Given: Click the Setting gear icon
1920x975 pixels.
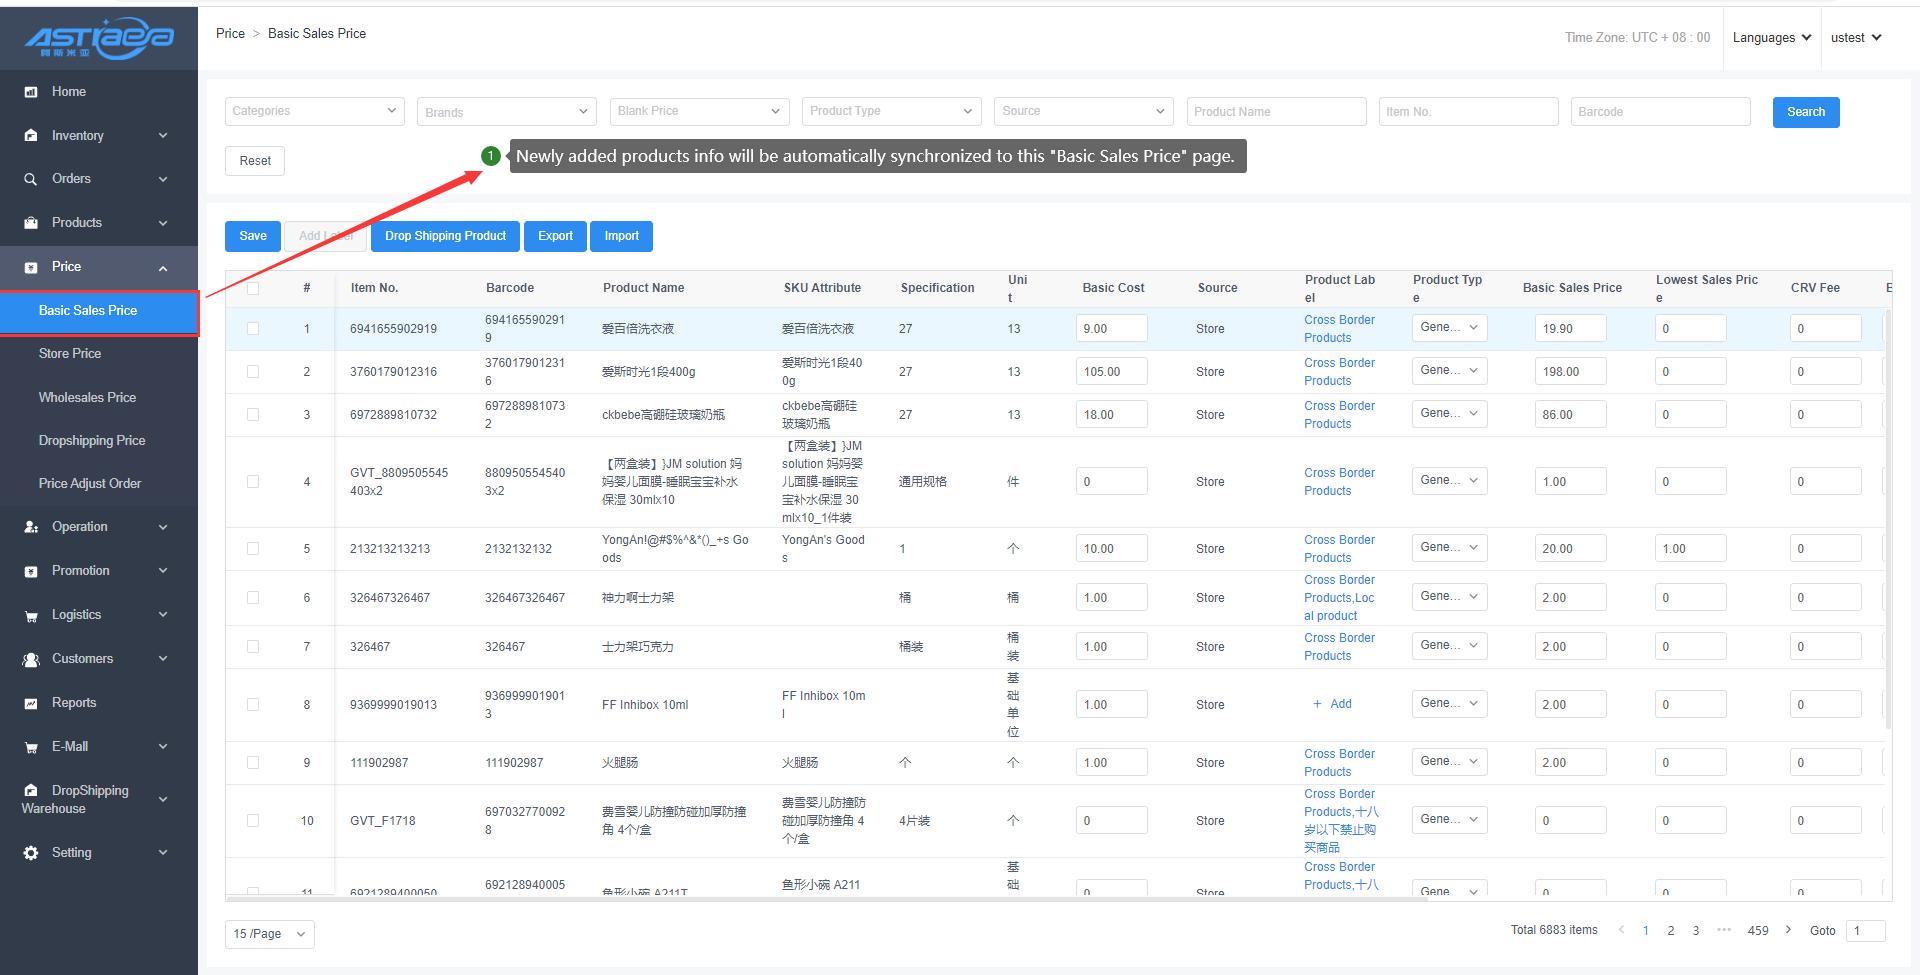Looking at the screenshot, I should (x=31, y=853).
